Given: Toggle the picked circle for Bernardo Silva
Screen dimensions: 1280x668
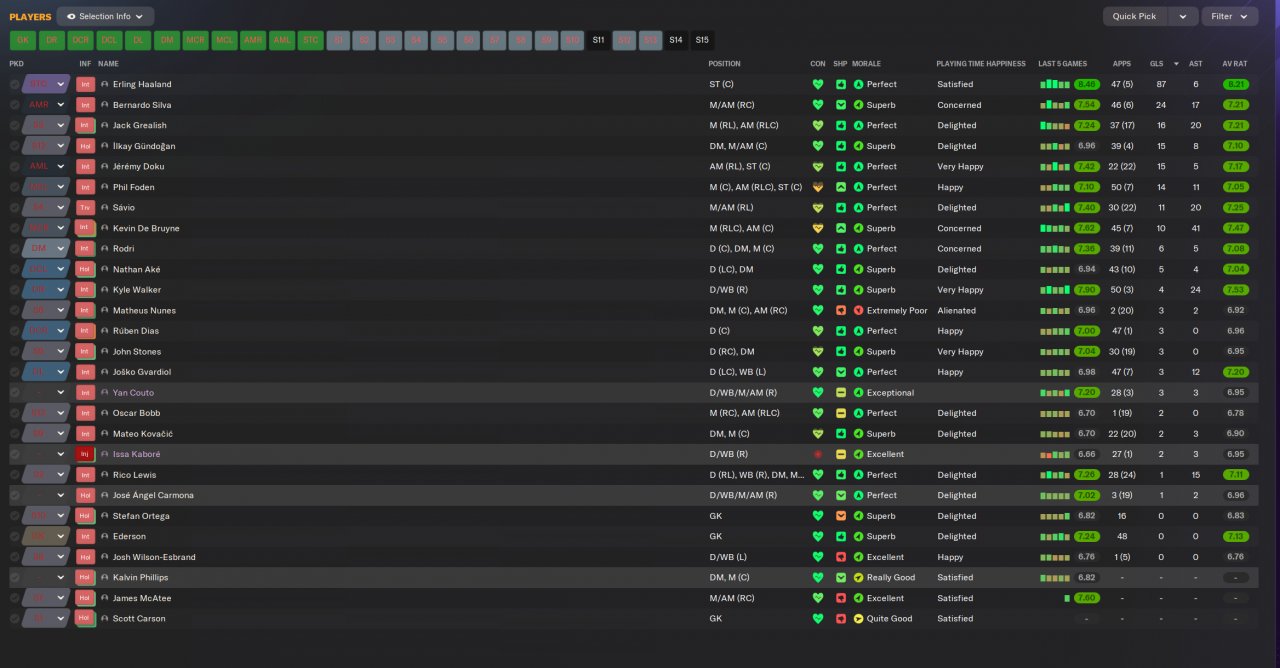Looking at the screenshot, I should coord(15,105).
